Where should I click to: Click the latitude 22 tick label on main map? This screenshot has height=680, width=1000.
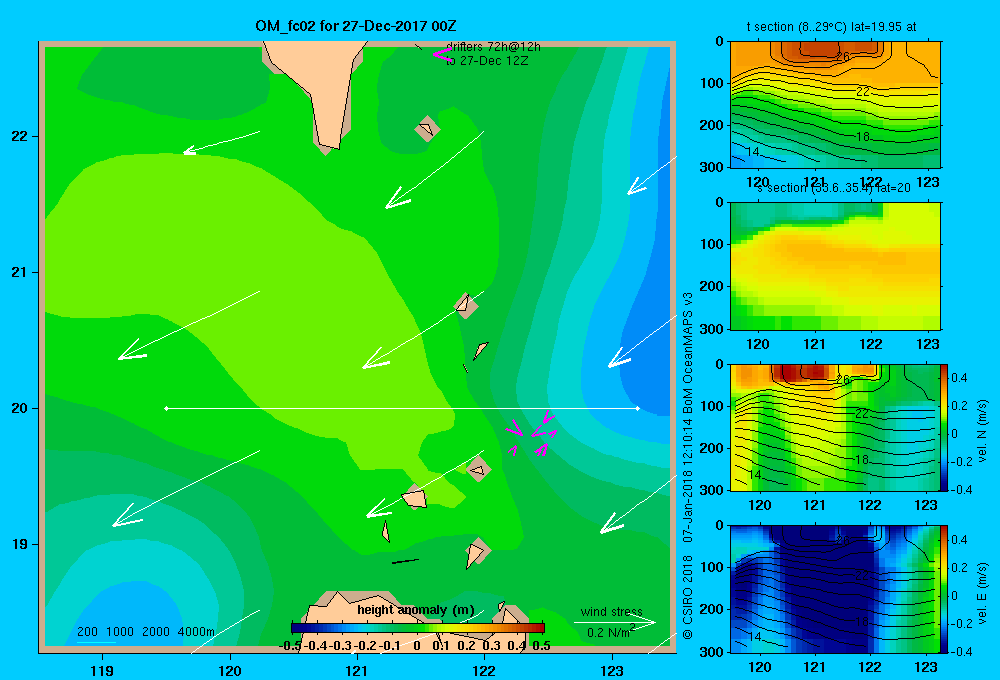point(20,136)
